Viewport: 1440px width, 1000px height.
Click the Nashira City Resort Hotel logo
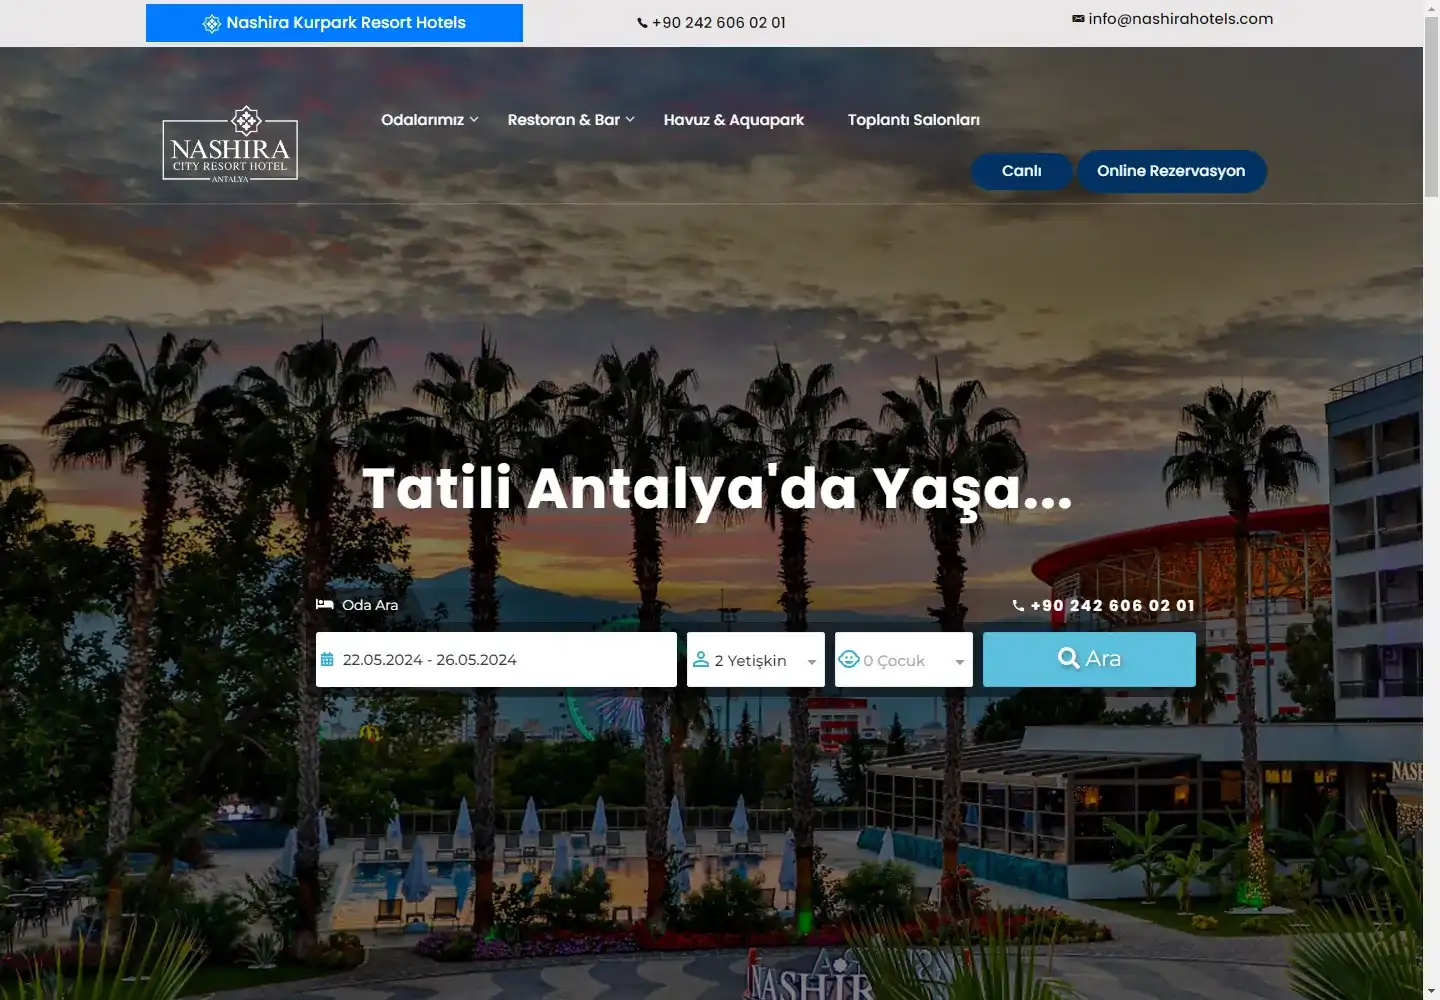coord(230,144)
